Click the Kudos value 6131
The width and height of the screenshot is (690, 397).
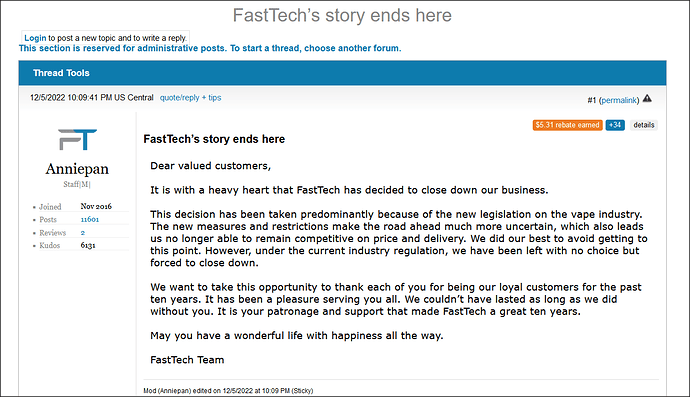coord(88,245)
